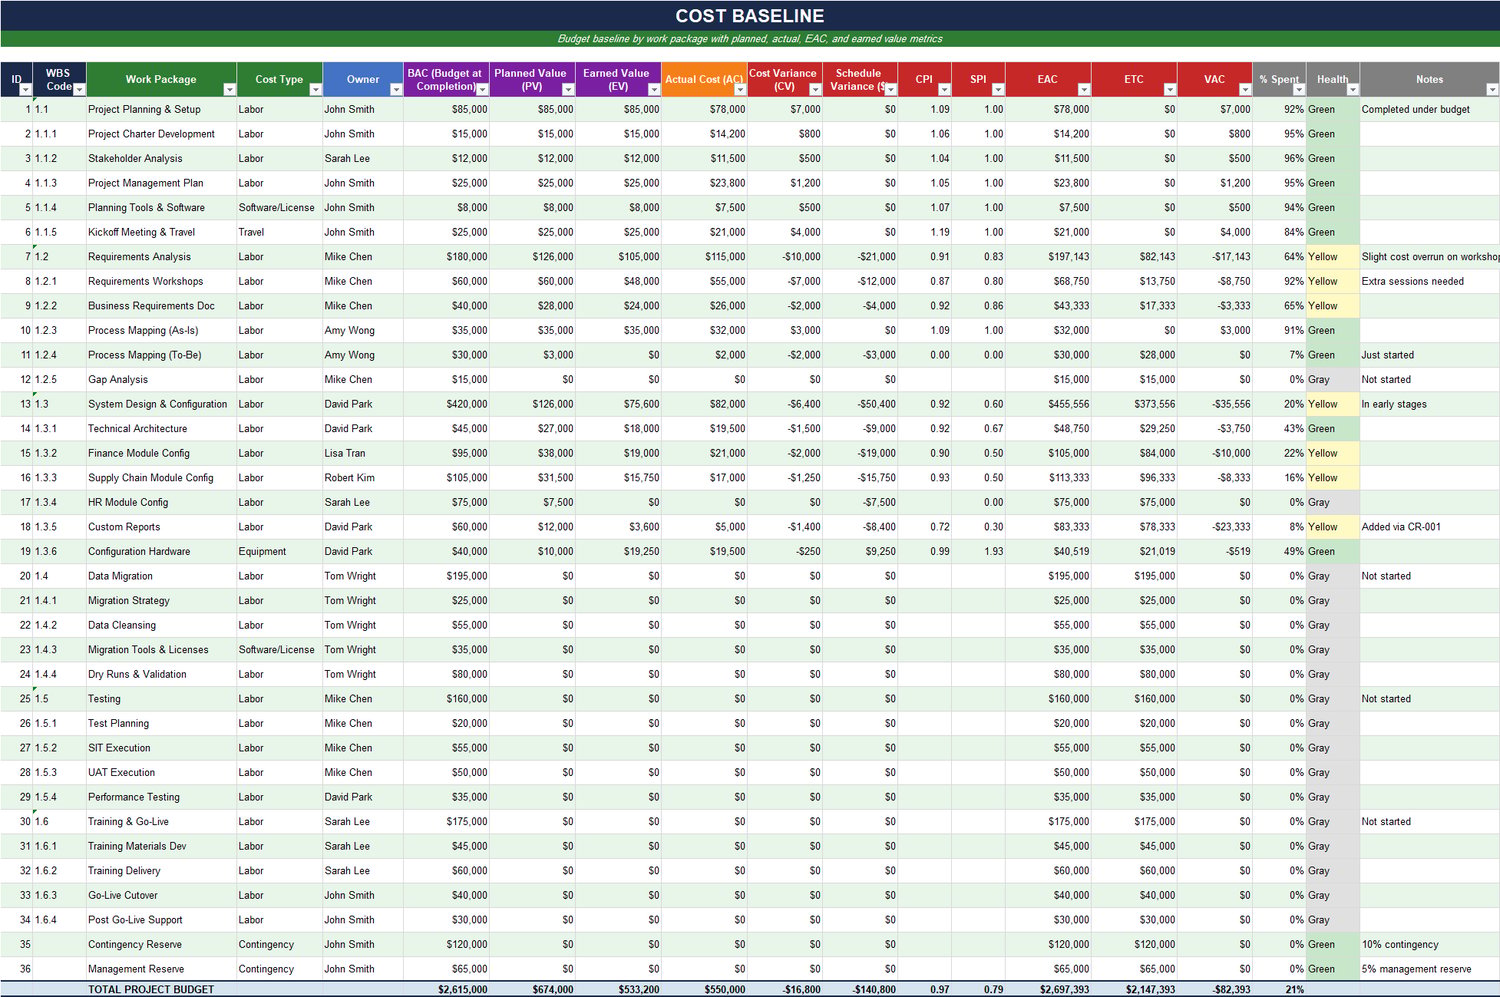1500x997 pixels.
Task: Open the Cost Type filter dropdown
Action: 315,90
